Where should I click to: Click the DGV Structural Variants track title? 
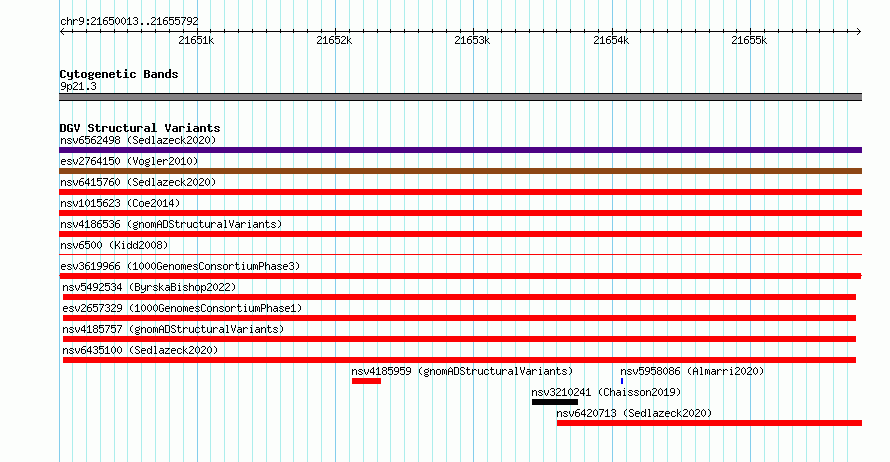click(140, 128)
